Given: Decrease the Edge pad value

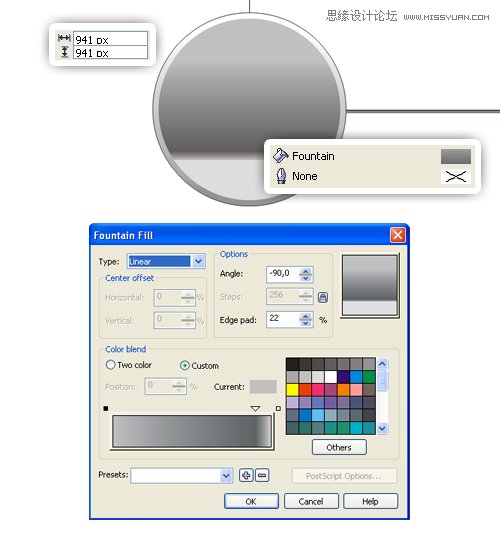Looking at the screenshot, I should (x=305, y=323).
